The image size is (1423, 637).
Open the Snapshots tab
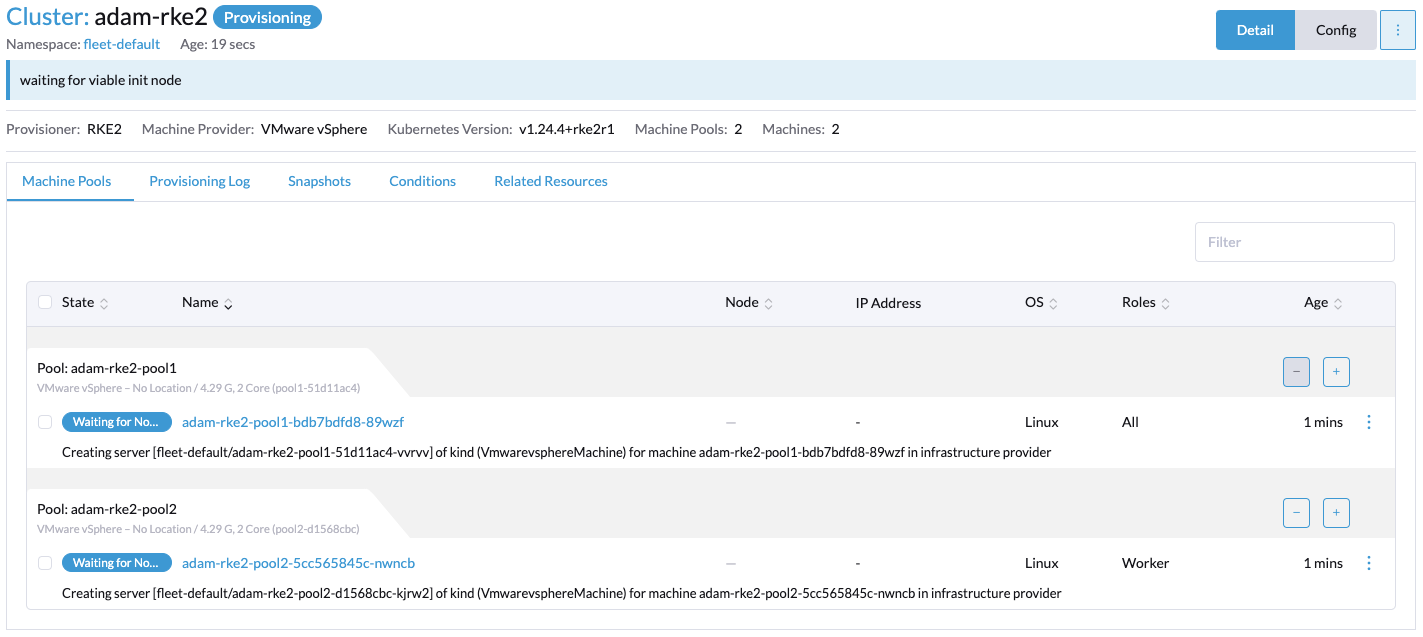click(x=319, y=181)
